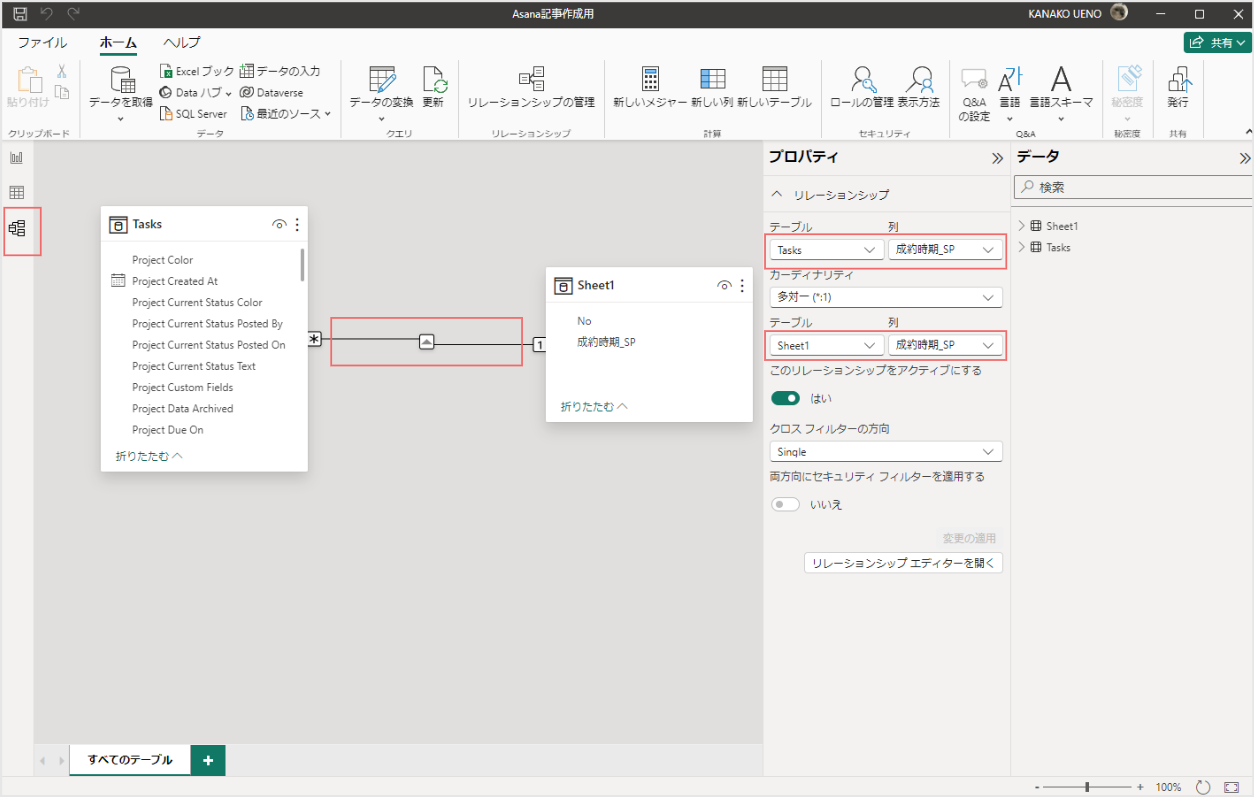Collapse the プロパティ pane
This screenshot has width=1254, height=797.
coord(997,158)
